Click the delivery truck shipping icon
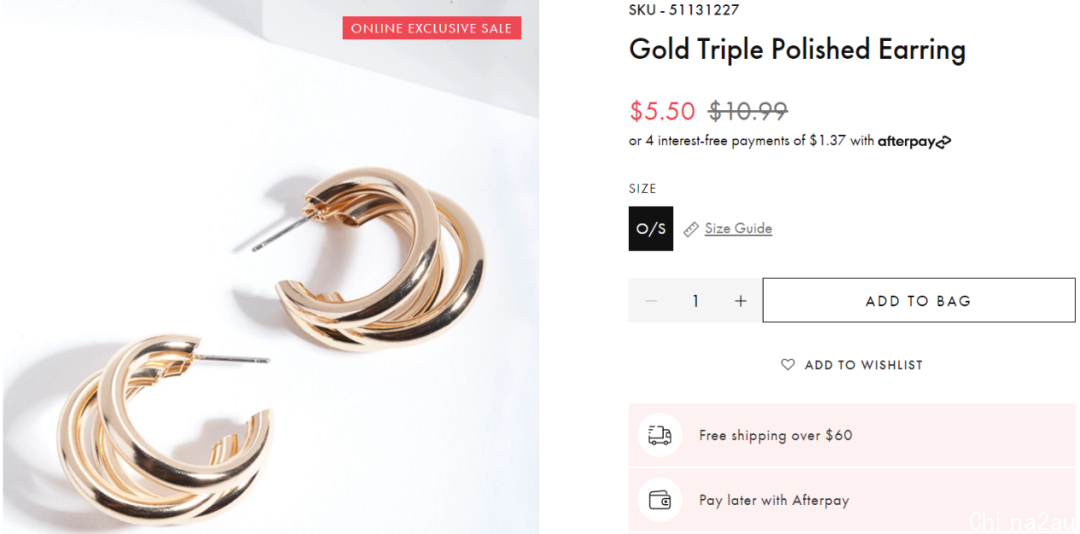The image size is (1080, 534). click(x=659, y=435)
